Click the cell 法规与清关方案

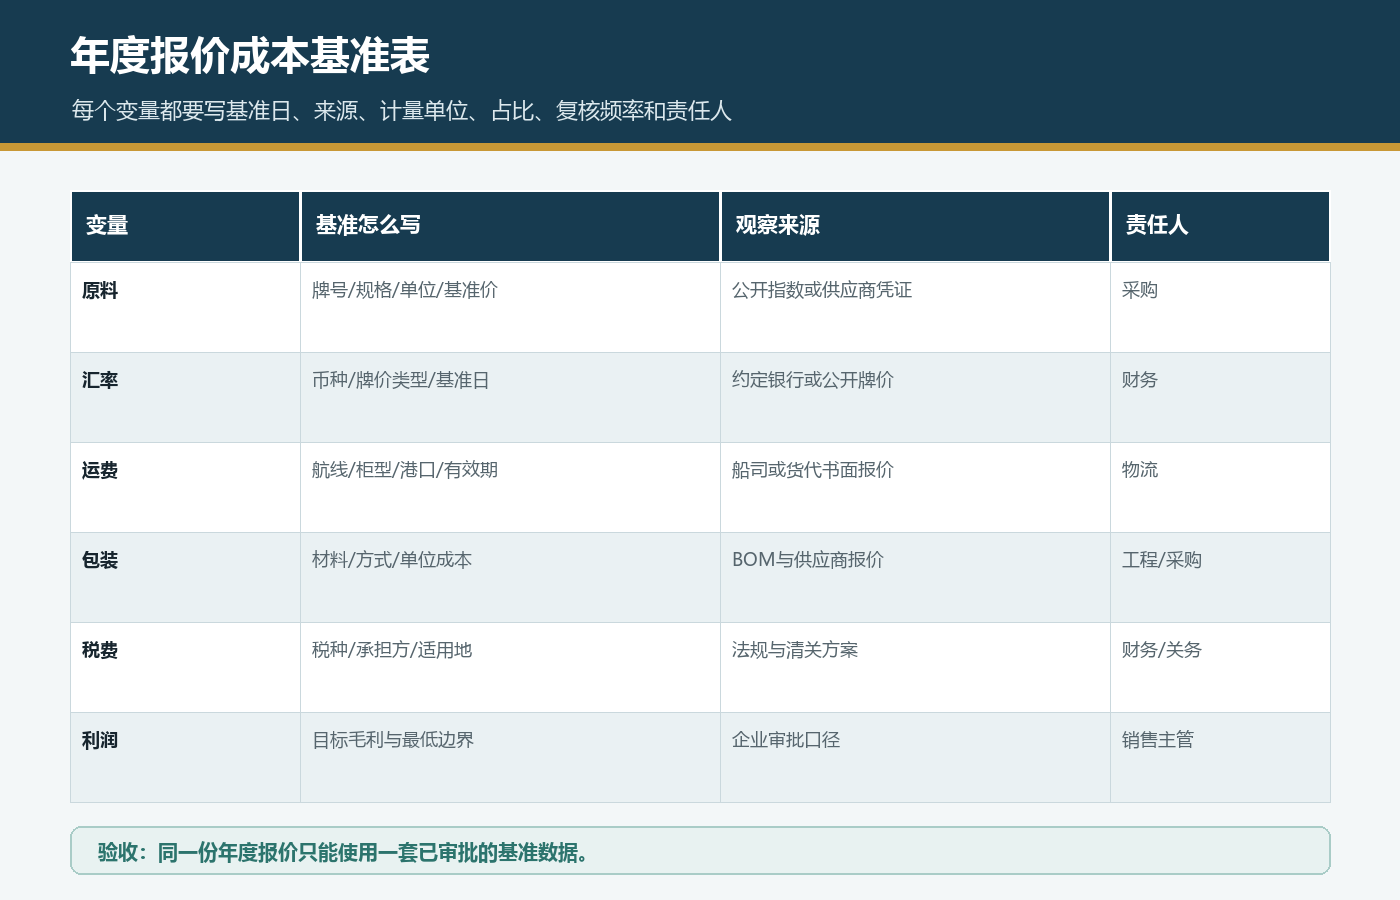click(915, 667)
